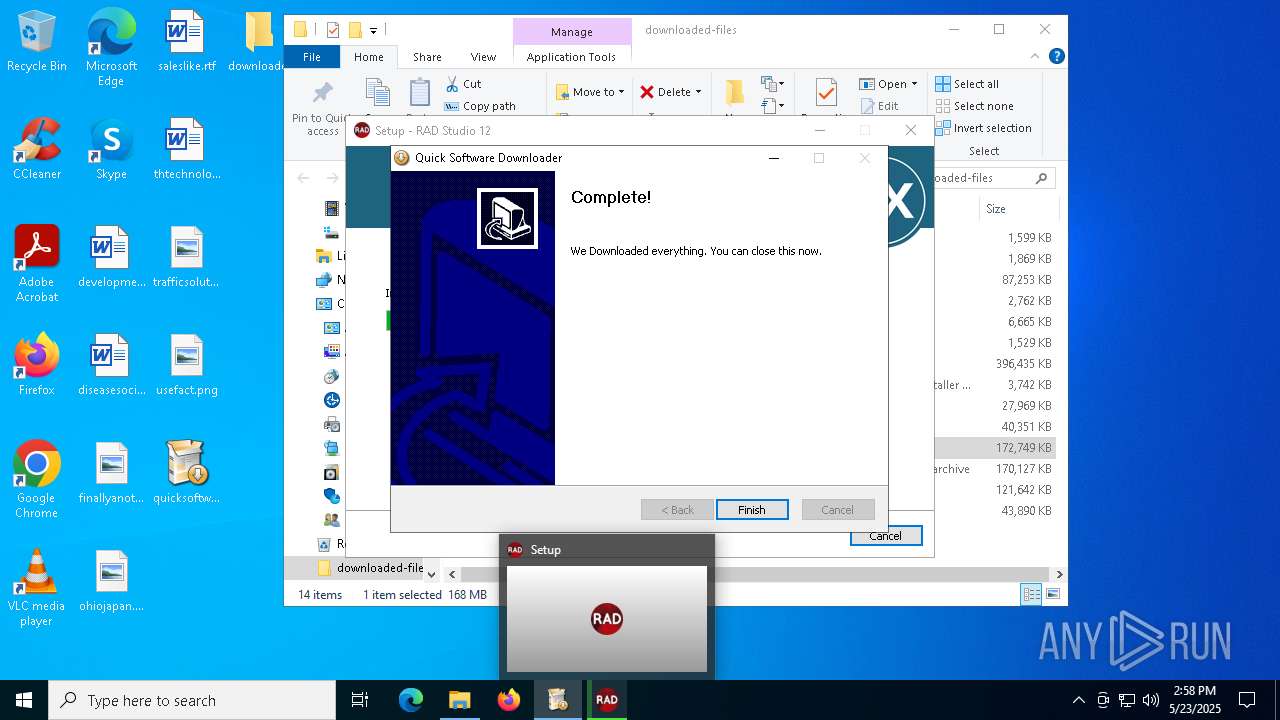The image size is (1280, 720).
Task: Select the Manage contextual tab
Action: pos(572,32)
